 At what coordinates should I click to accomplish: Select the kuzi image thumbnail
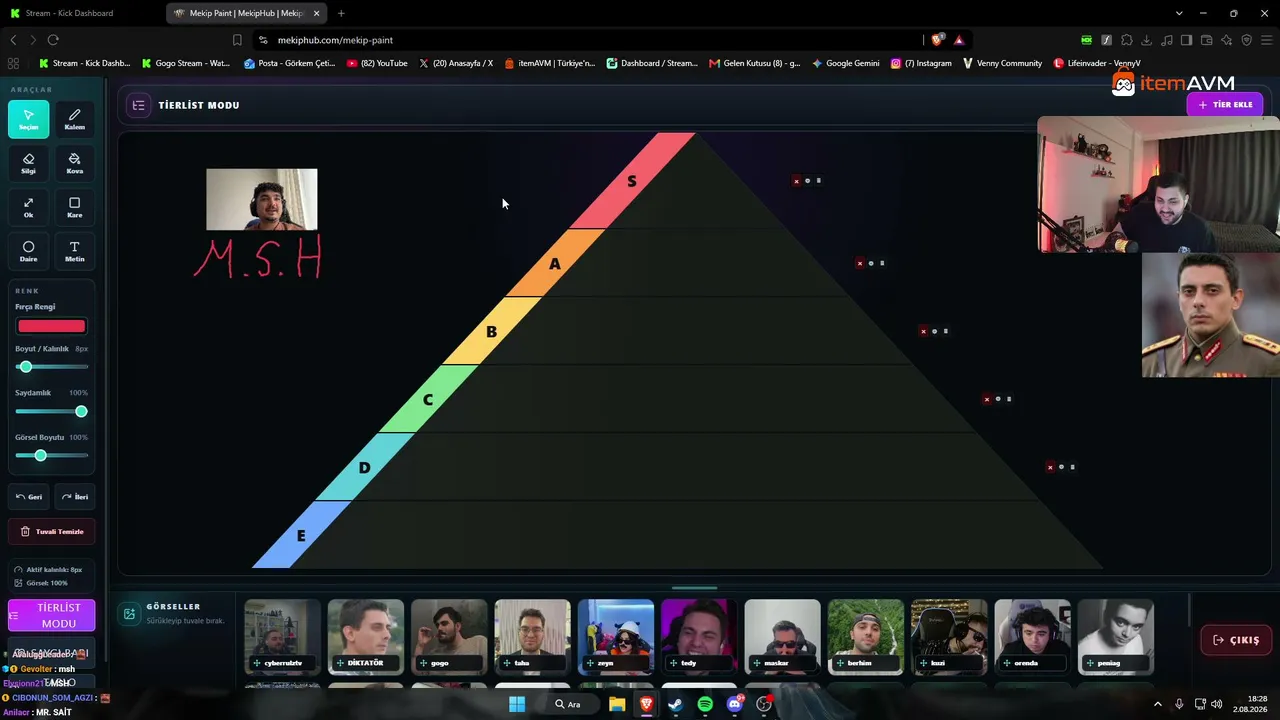click(x=949, y=636)
